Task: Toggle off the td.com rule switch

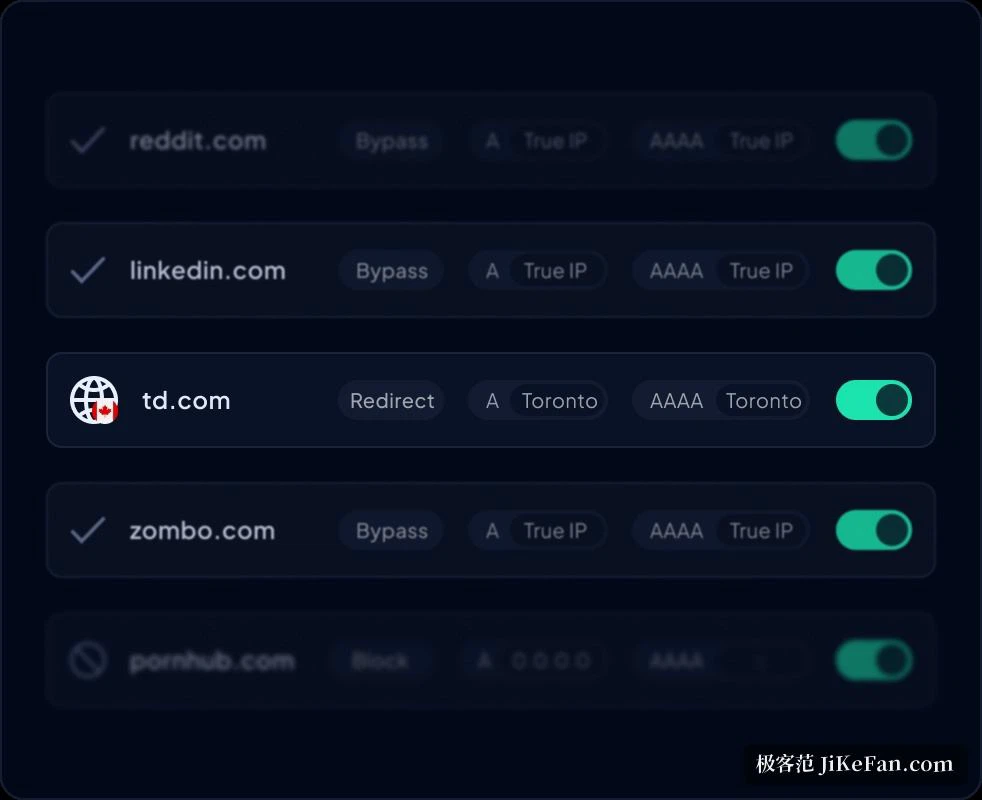Action: coord(874,400)
